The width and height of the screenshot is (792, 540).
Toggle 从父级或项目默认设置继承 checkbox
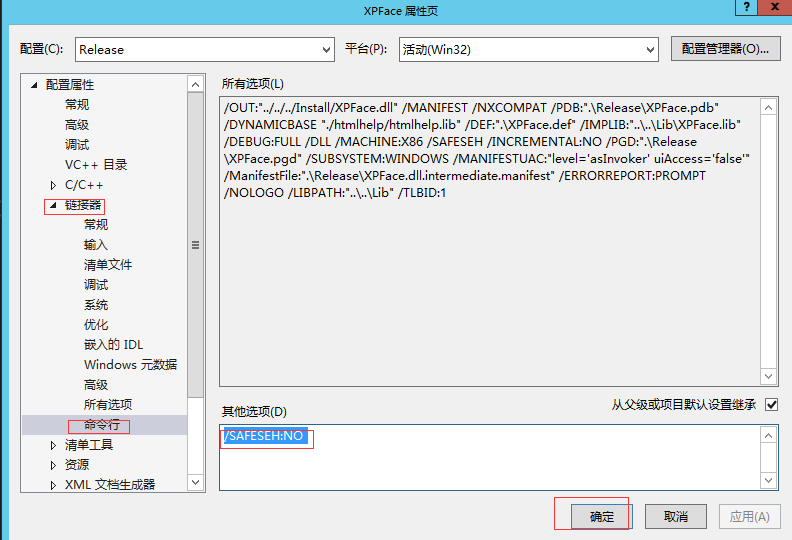tap(771, 405)
